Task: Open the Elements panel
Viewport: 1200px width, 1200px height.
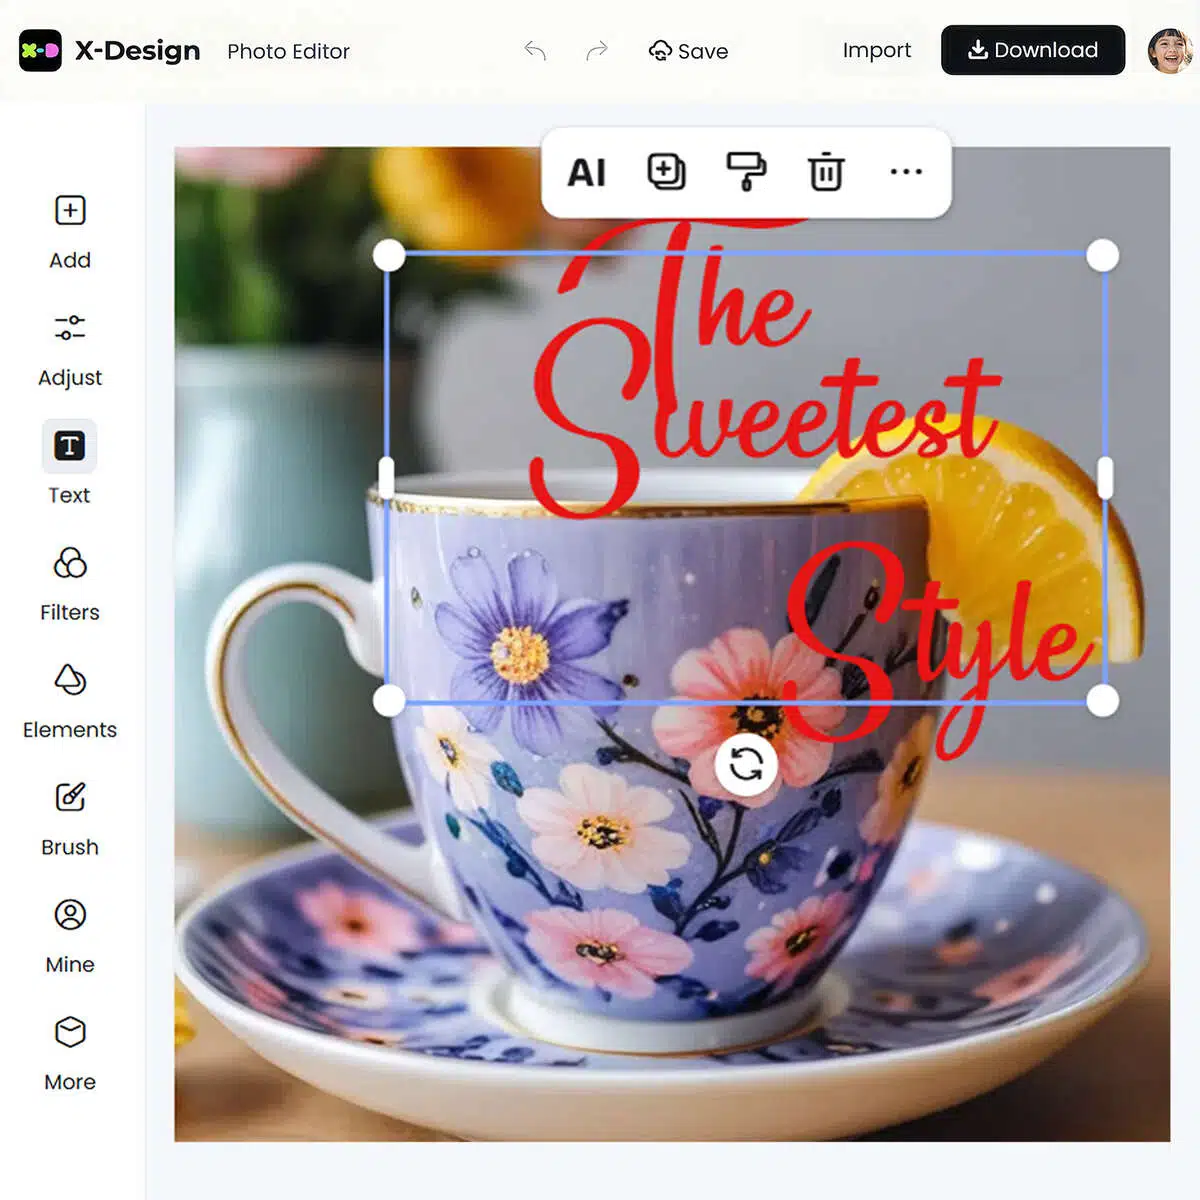Action: 70,702
